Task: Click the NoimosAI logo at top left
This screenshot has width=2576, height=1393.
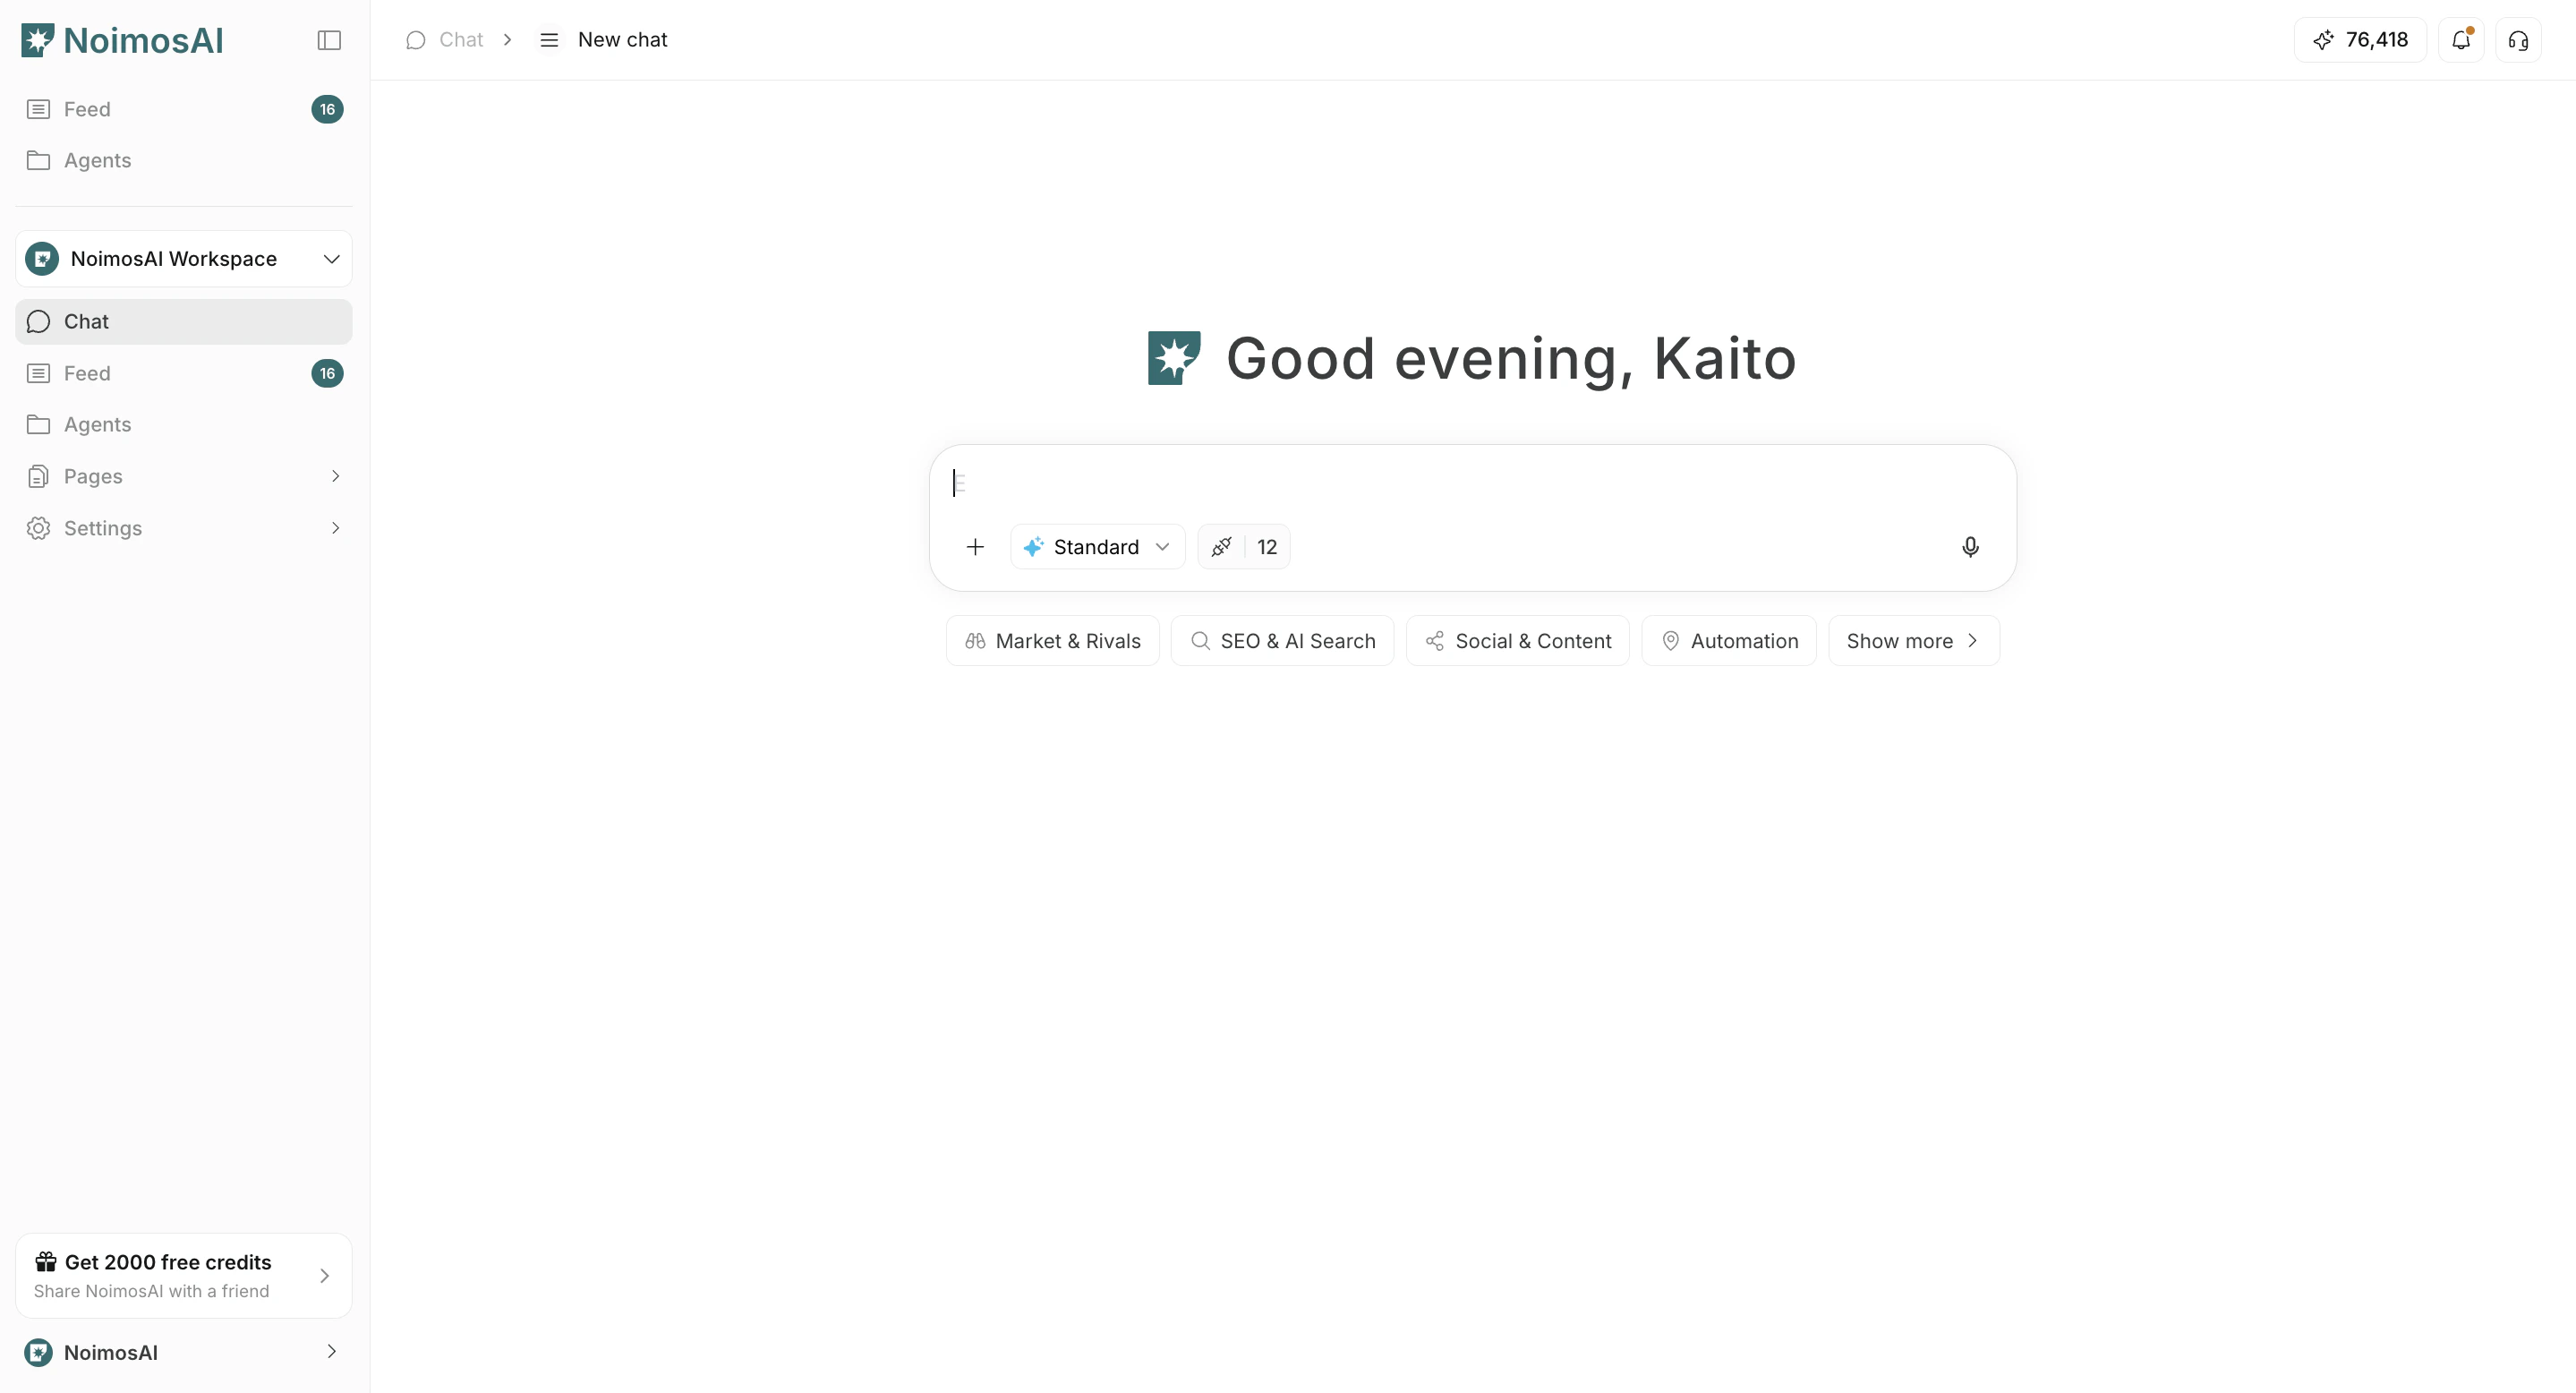Action: tap(122, 40)
